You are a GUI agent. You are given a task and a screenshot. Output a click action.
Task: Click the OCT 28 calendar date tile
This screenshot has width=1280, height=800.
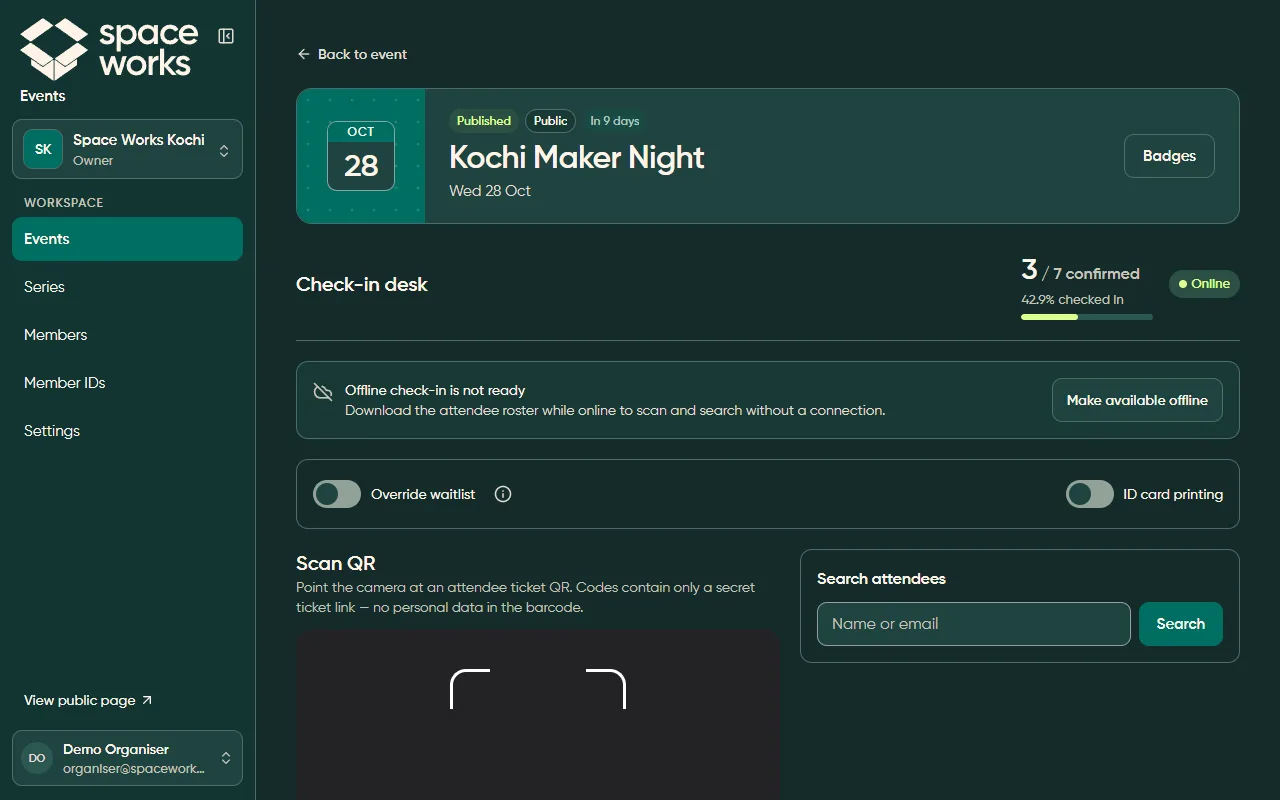click(361, 156)
